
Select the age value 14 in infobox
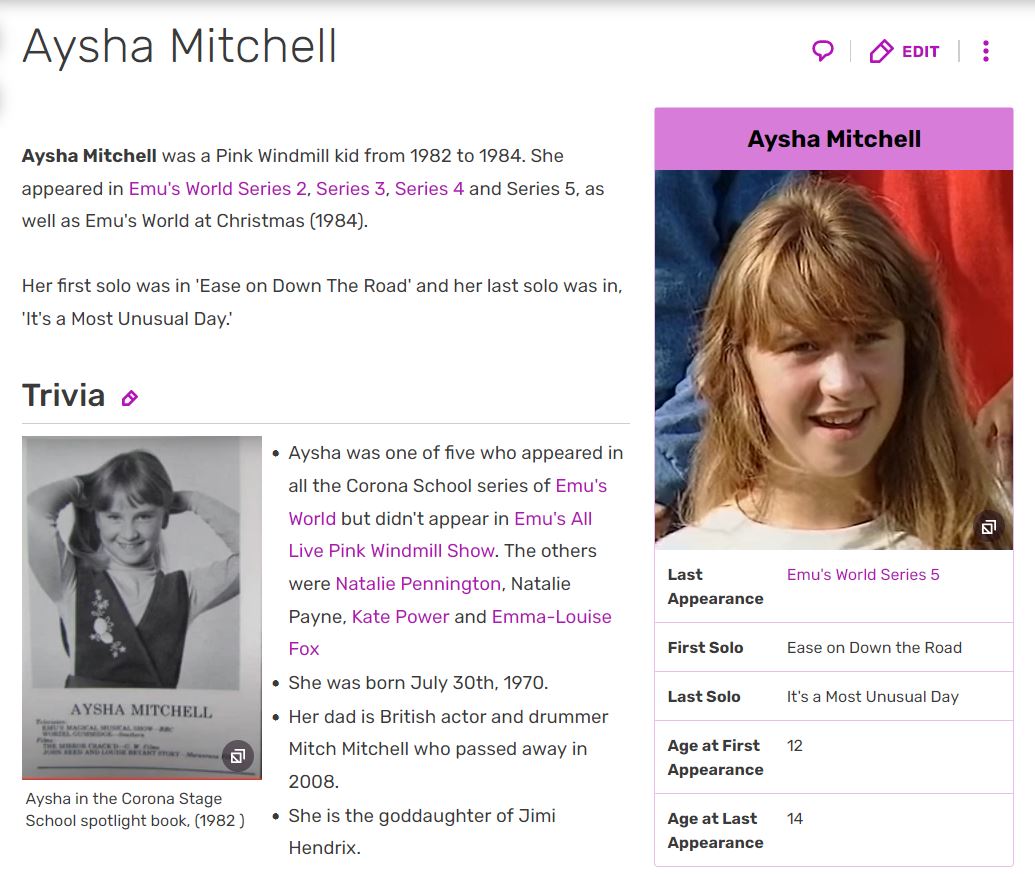pos(795,819)
